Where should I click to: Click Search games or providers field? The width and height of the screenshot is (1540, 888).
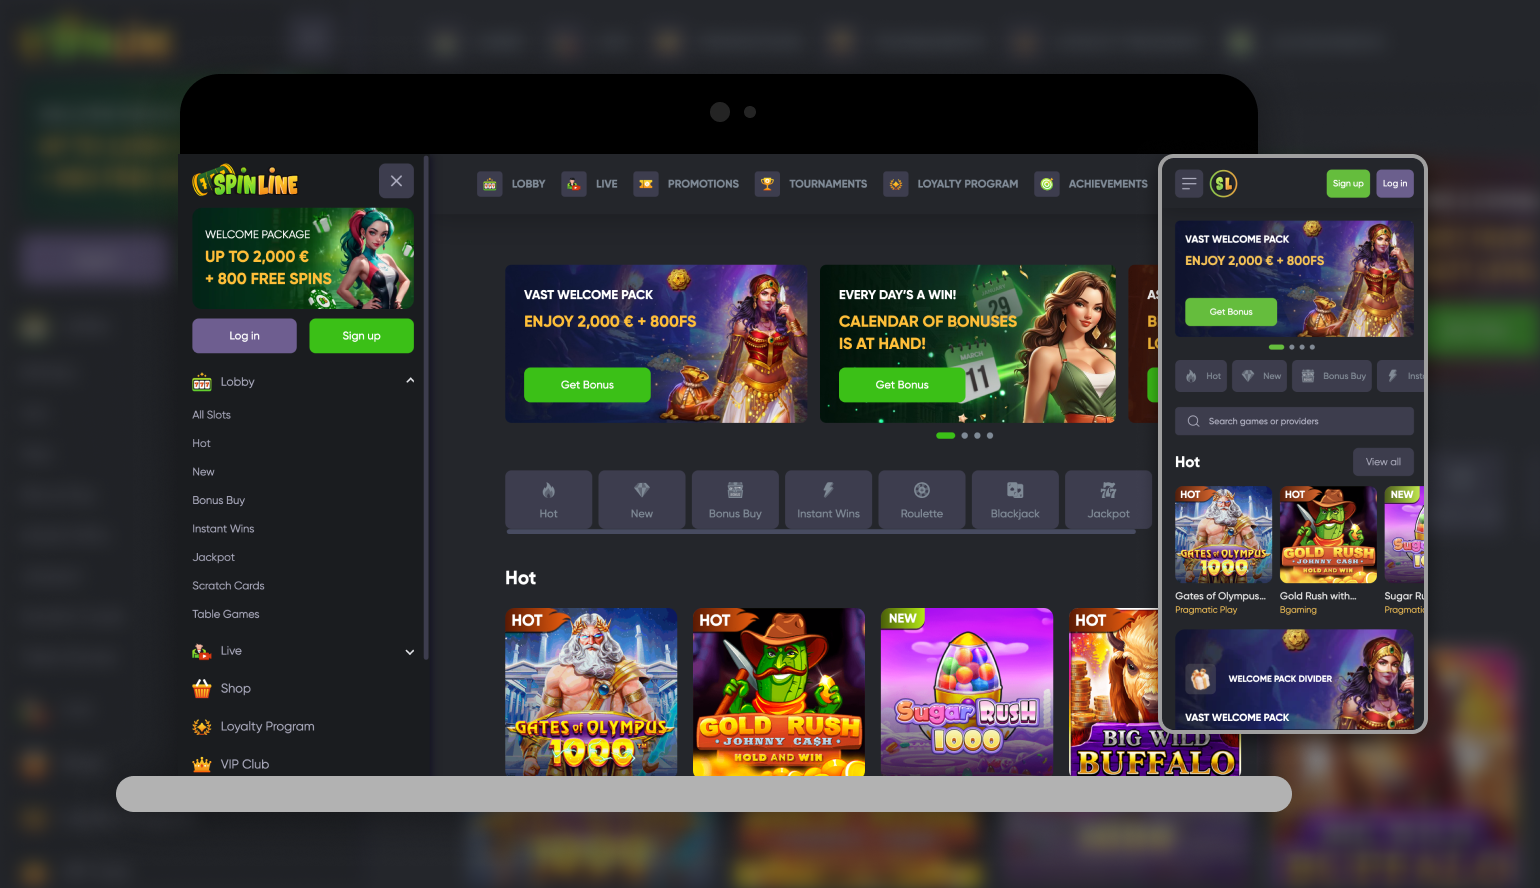pyautogui.click(x=1294, y=421)
